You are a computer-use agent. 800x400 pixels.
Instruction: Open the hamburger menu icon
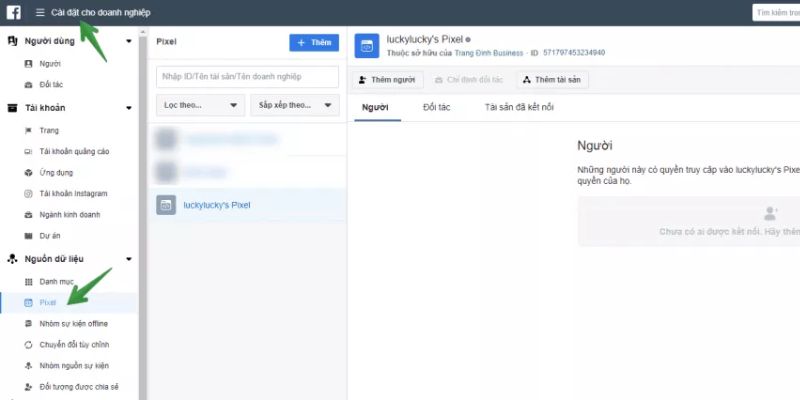click(x=40, y=13)
